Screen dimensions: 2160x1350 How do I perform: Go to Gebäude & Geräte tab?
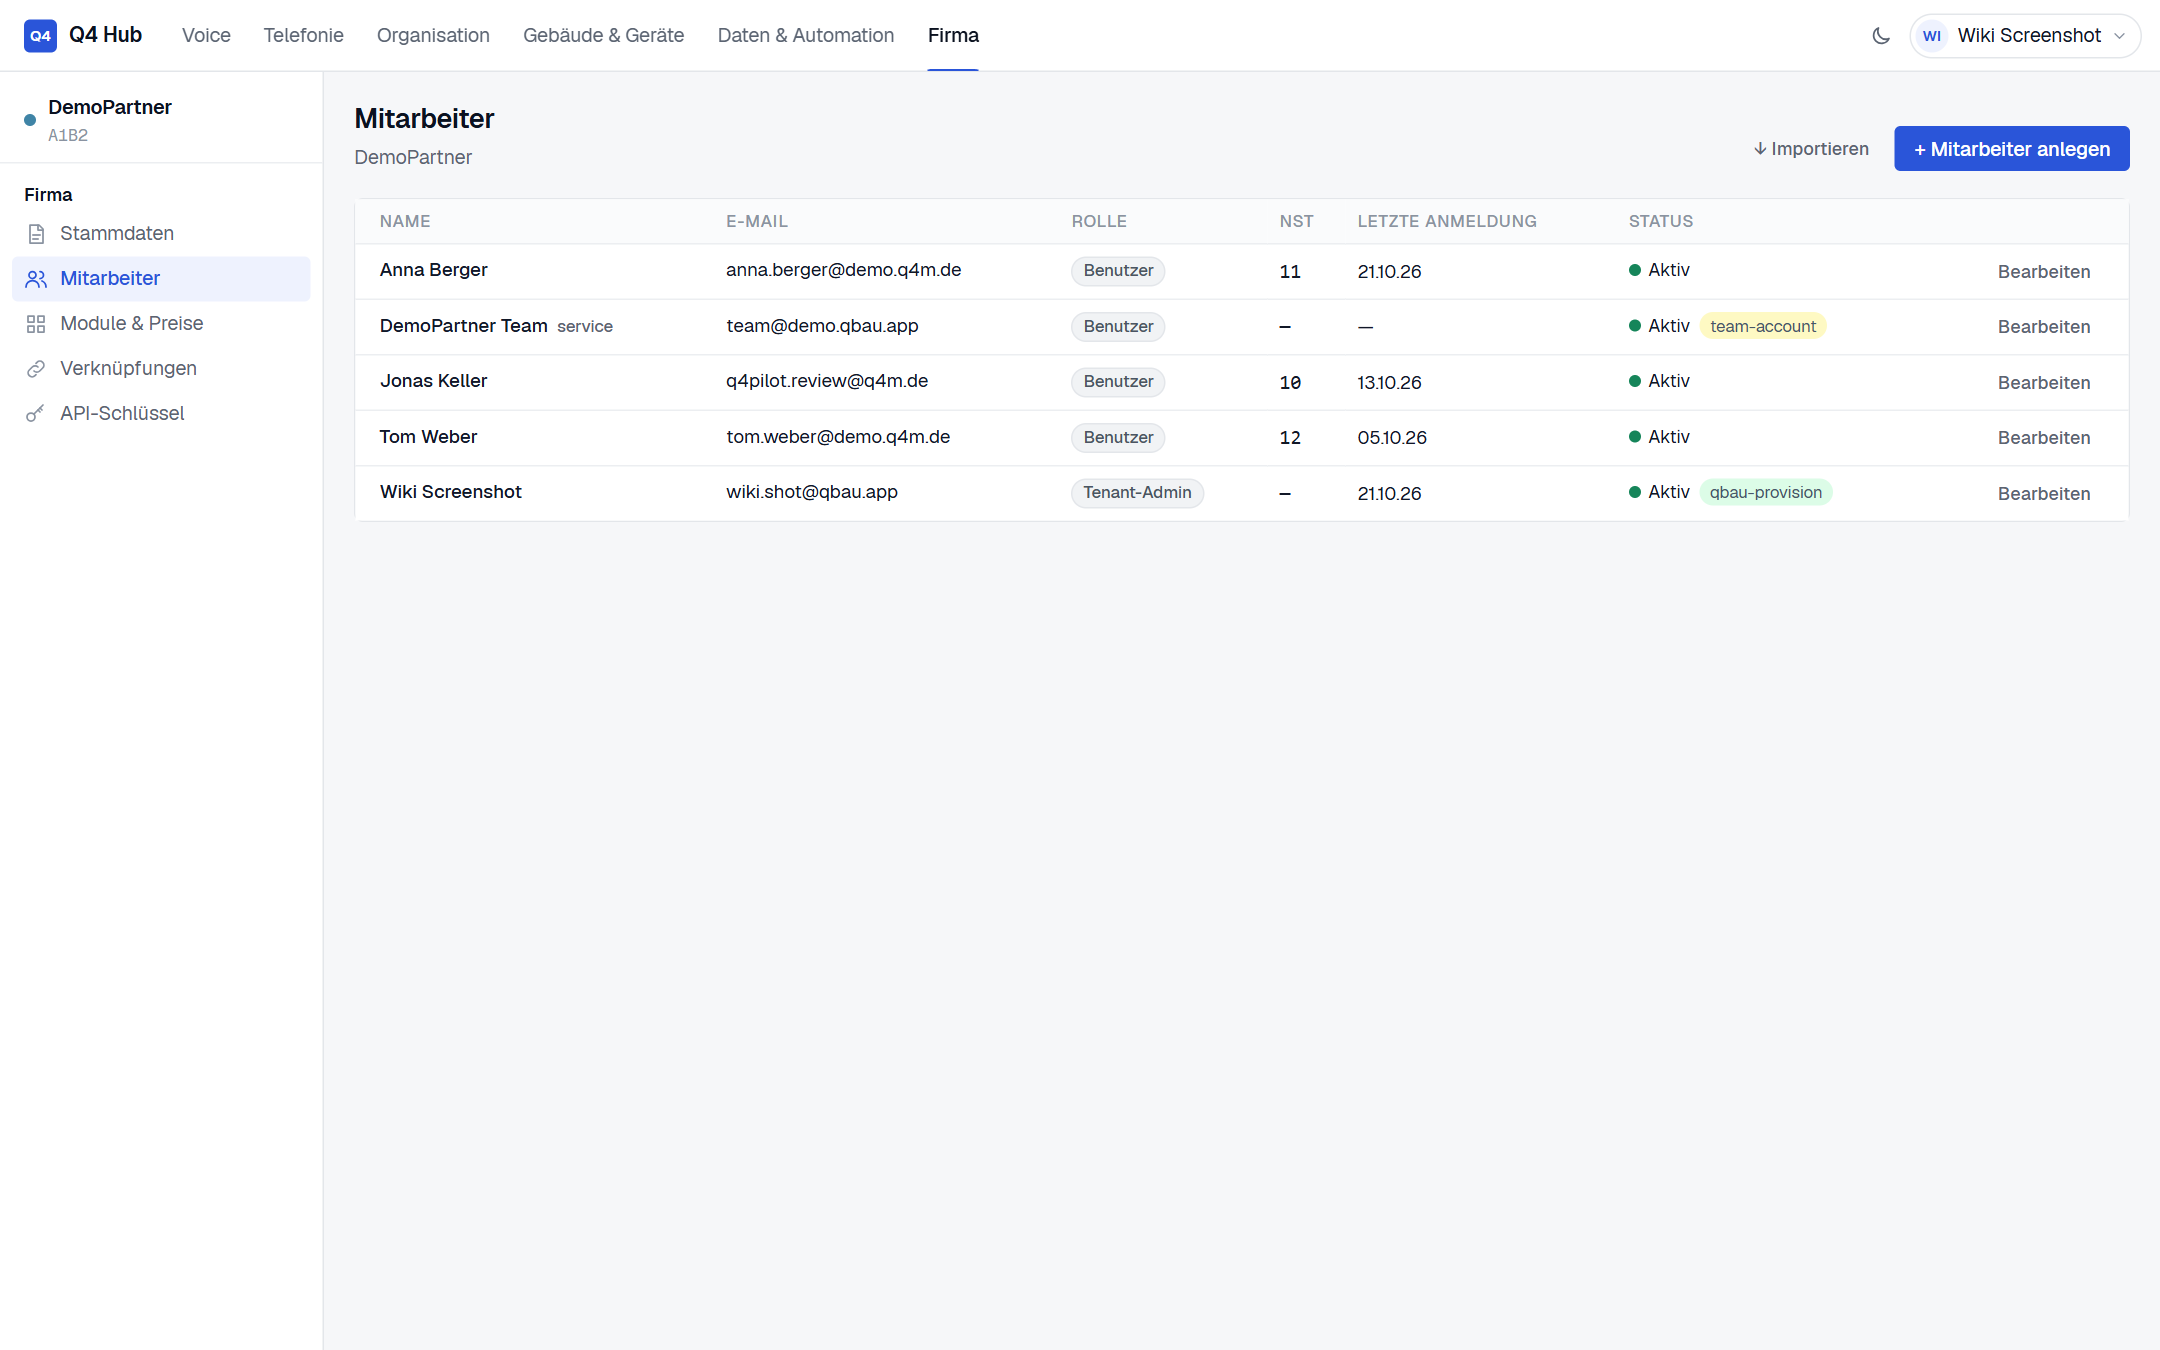click(603, 35)
